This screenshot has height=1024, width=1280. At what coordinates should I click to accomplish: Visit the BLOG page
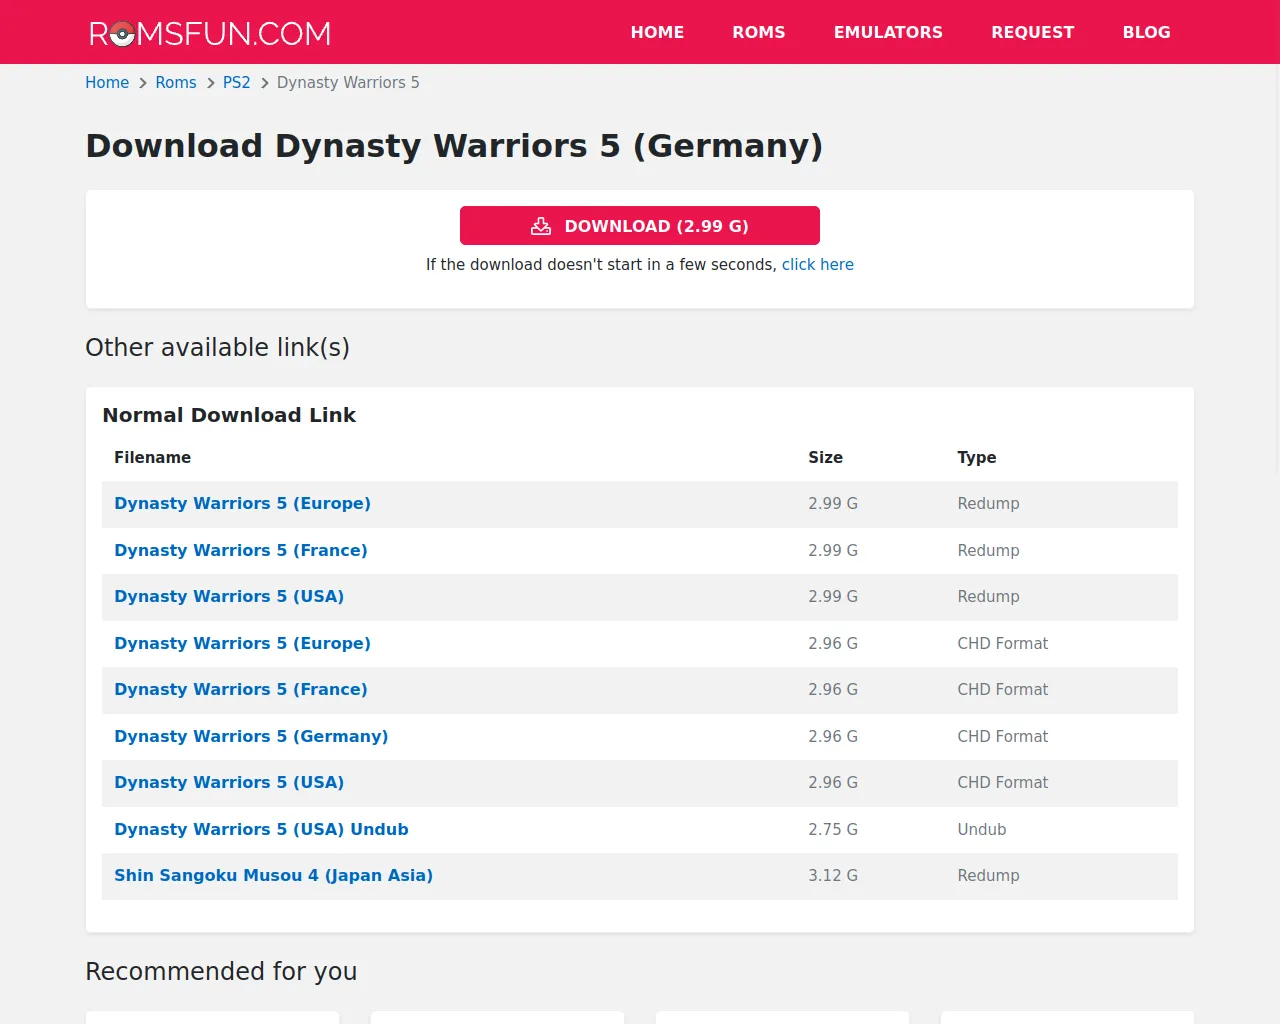(x=1146, y=32)
